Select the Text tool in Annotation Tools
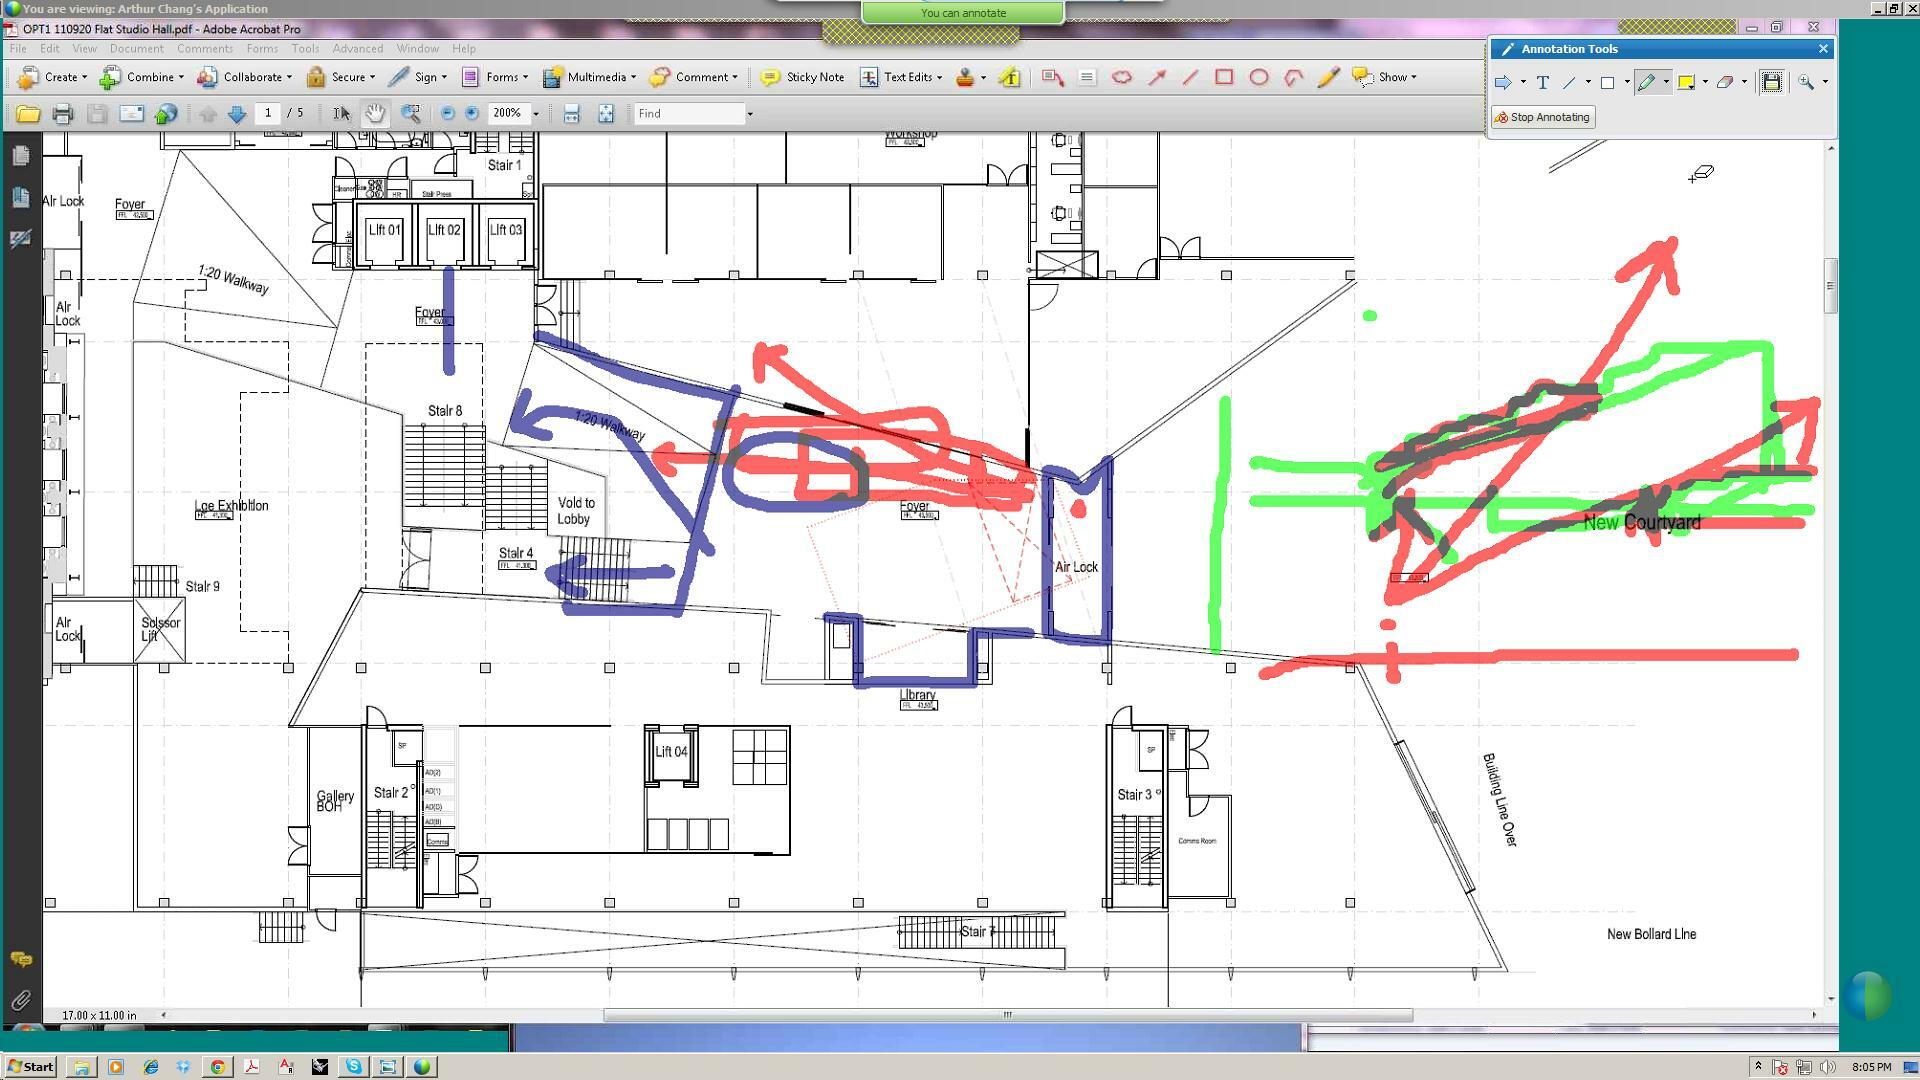Screen dimensions: 1920x1080 coord(1543,82)
